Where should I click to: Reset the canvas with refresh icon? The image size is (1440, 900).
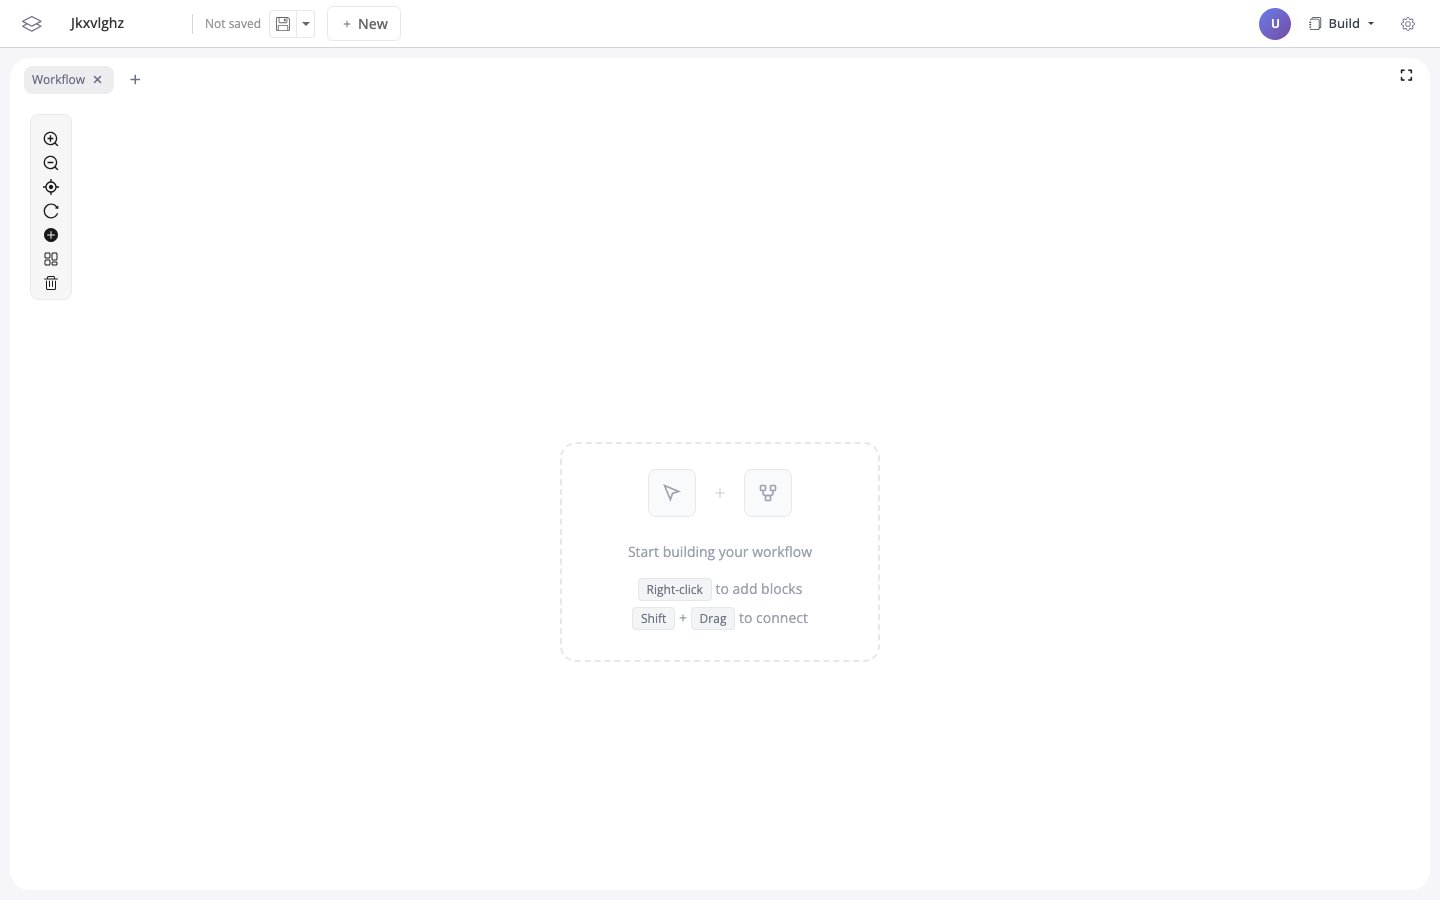tap(51, 211)
